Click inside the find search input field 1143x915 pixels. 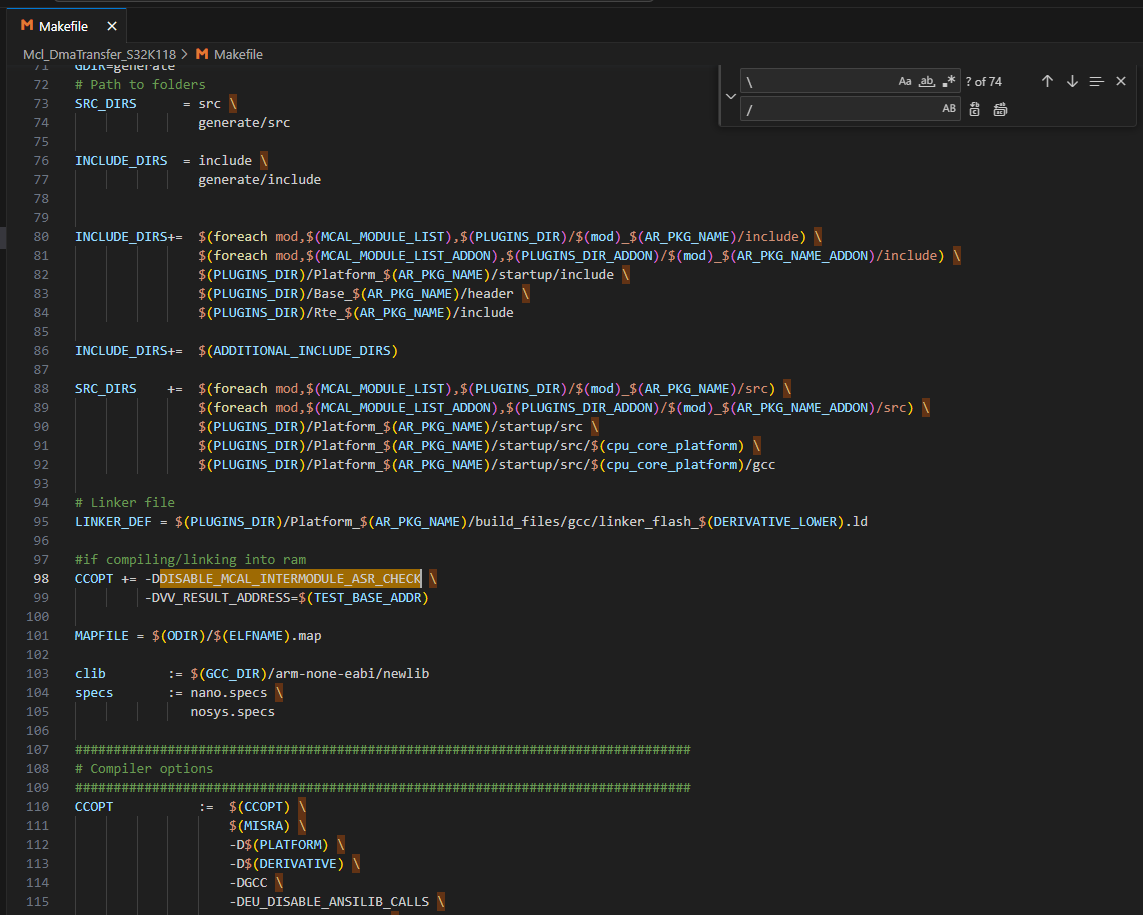click(820, 81)
